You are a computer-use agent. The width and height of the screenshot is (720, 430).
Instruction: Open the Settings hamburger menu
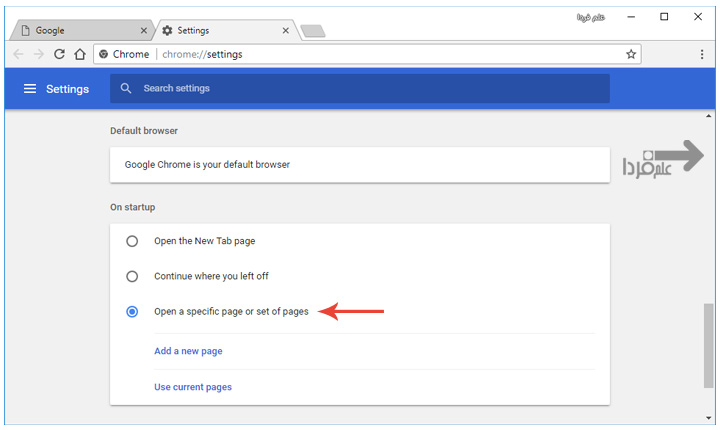[x=30, y=89]
